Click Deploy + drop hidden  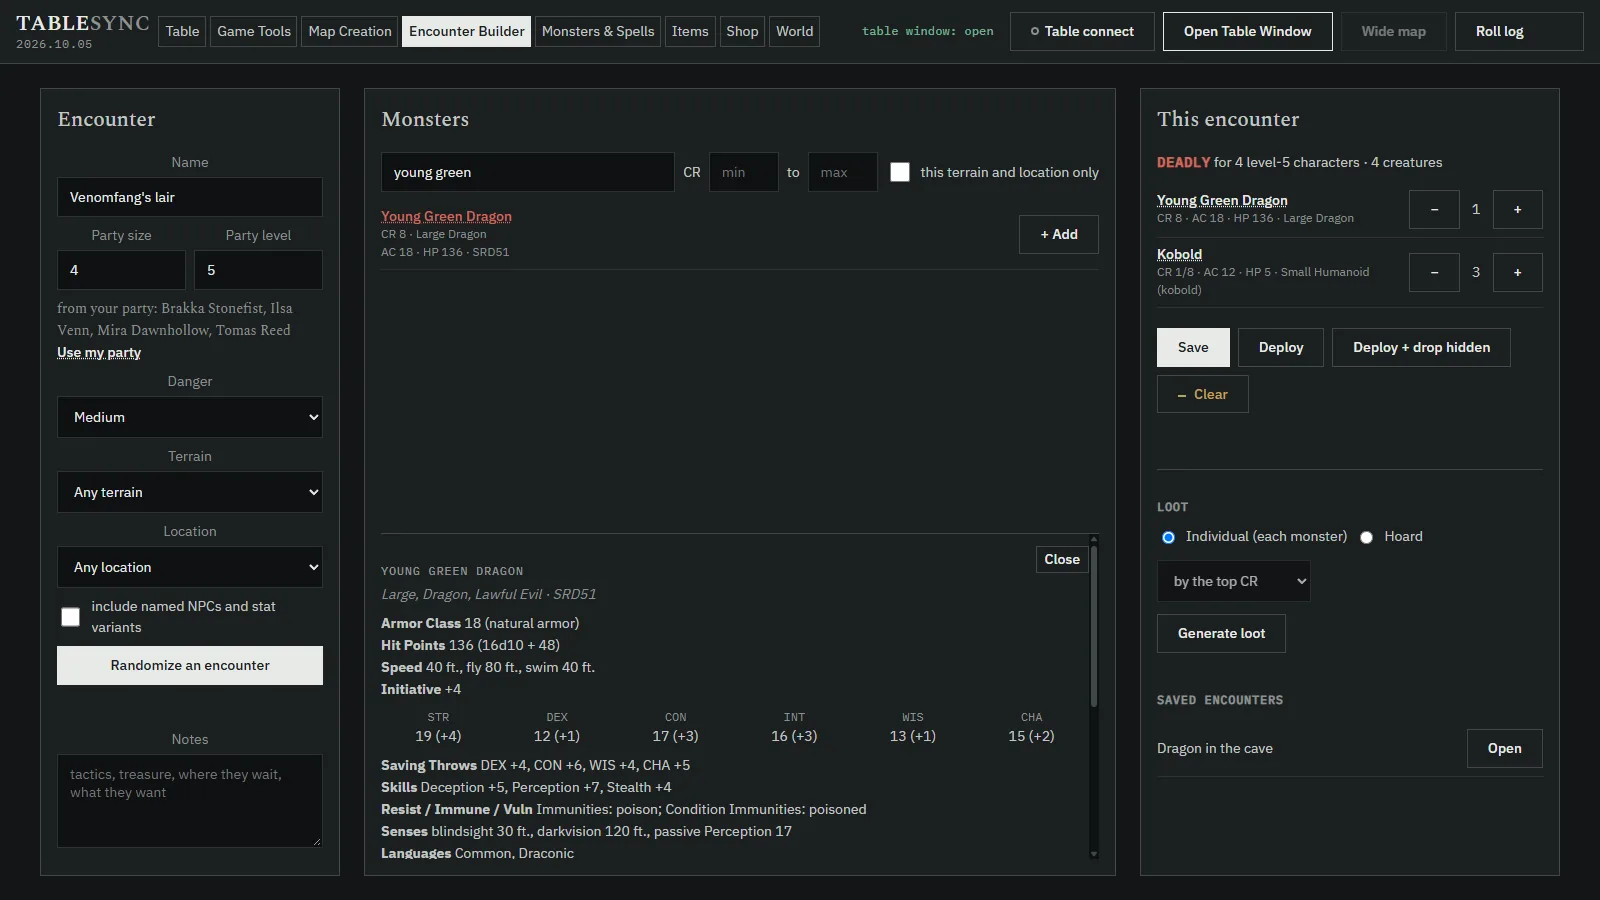1421,347
